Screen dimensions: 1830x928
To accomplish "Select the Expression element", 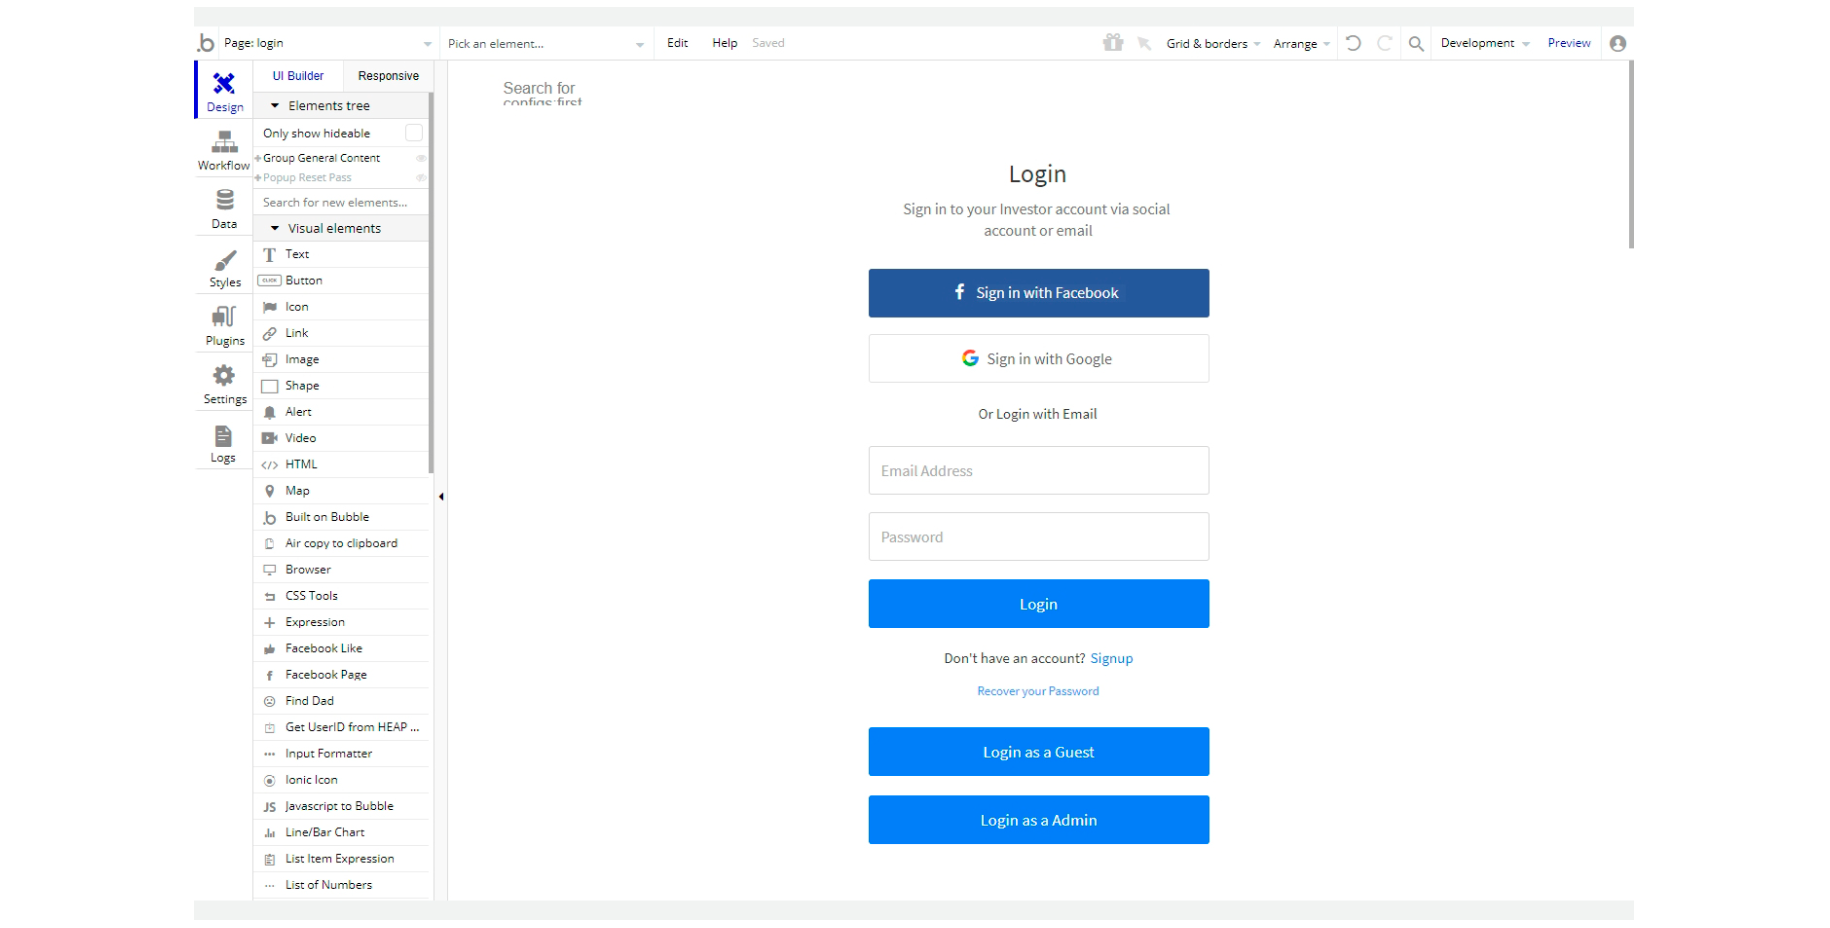I will click(342, 622).
